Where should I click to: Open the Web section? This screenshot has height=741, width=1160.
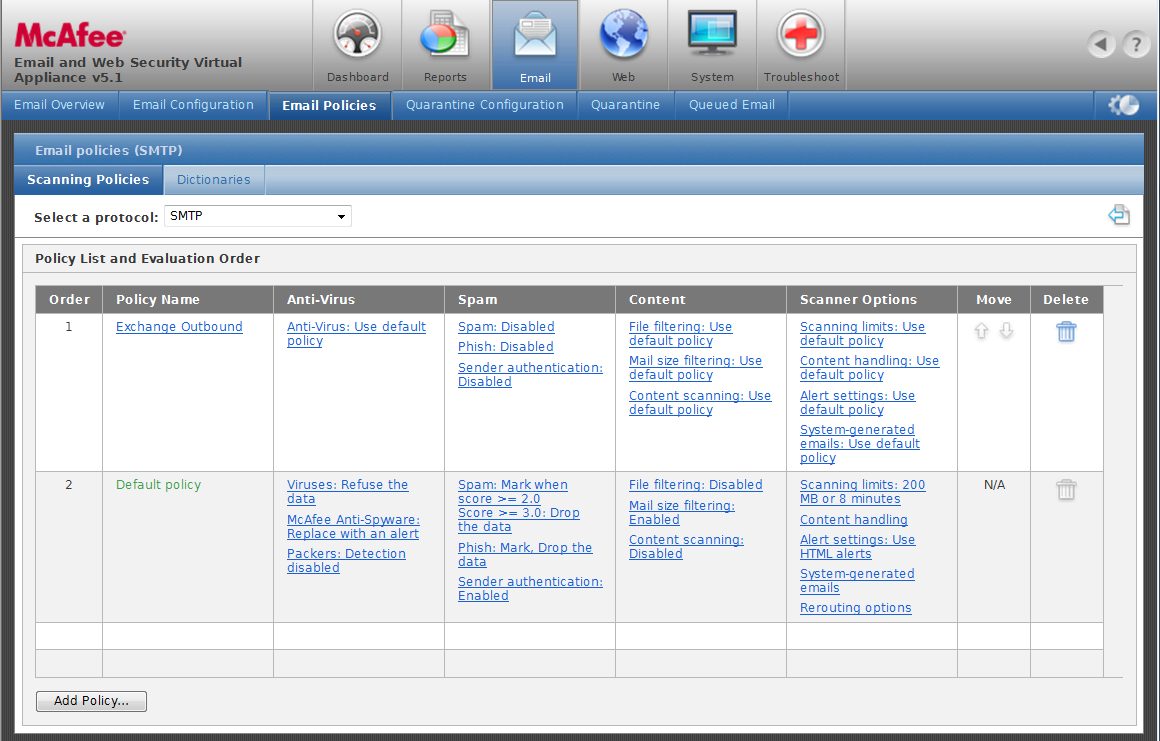(x=623, y=46)
